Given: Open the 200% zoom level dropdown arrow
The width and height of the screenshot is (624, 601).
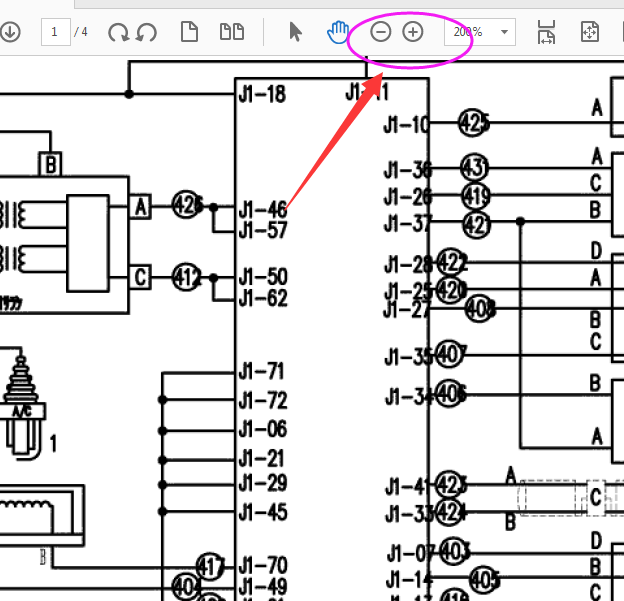Looking at the screenshot, I should click(504, 32).
